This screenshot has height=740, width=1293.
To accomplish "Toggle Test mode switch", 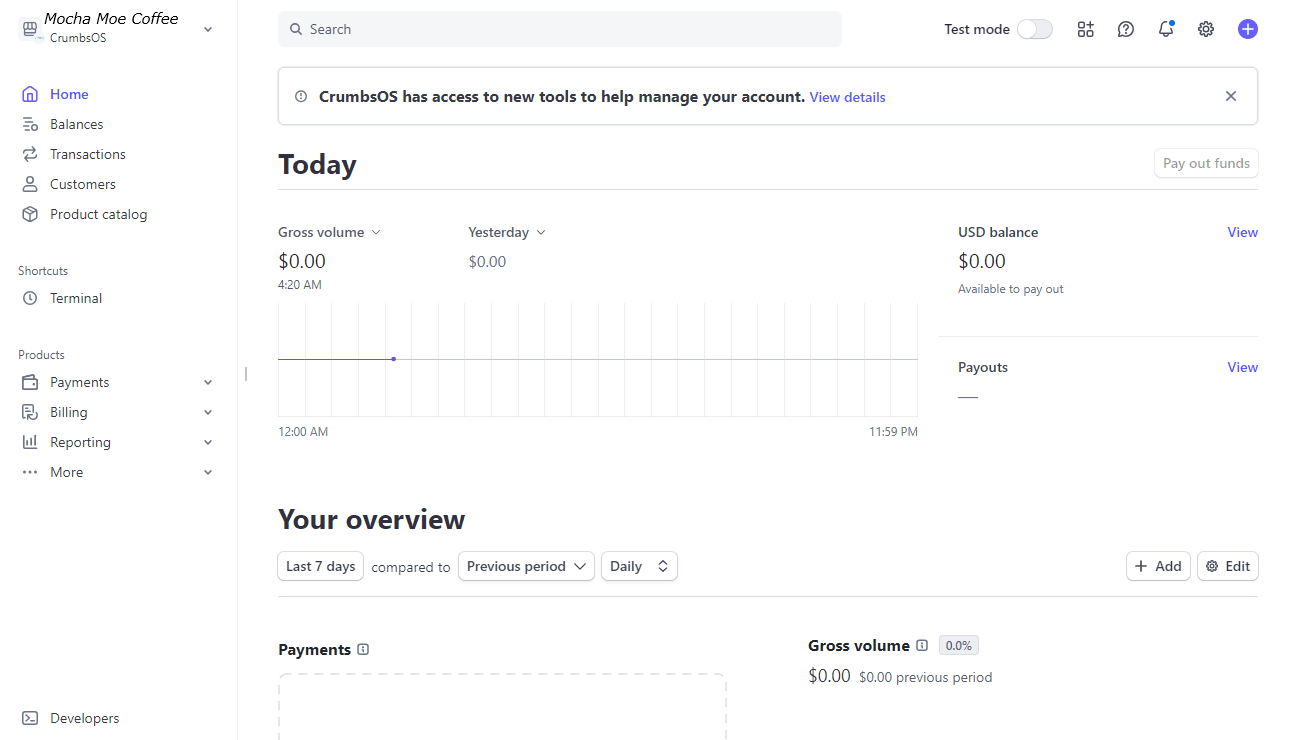I will pos(1034,29).
